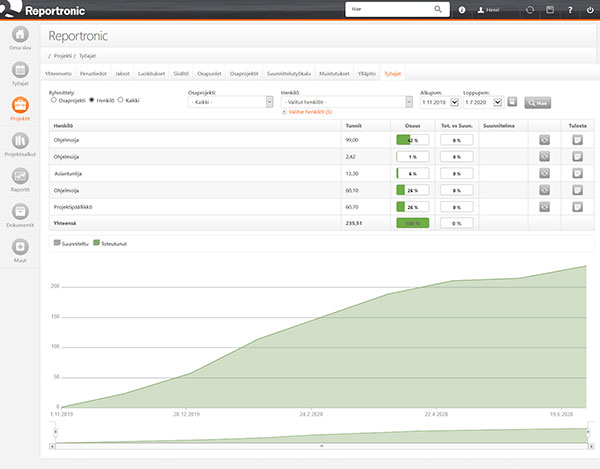Screen dimensions: 600x469
Task: Click the Valitse henkilöt link
Action: point(309,112)
